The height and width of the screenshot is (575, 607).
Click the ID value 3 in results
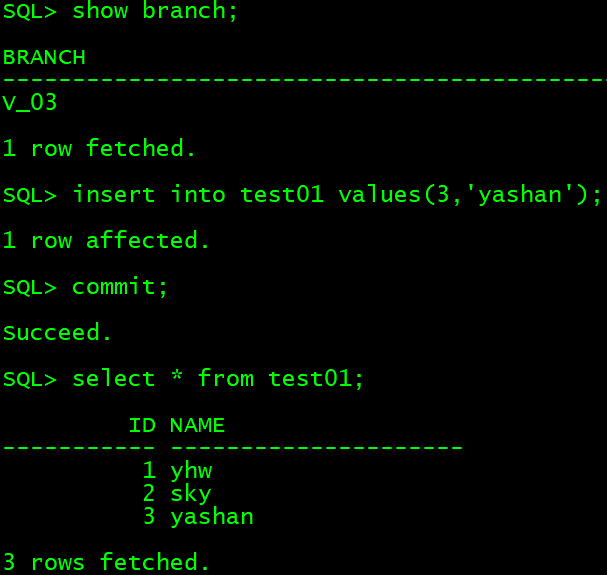coord(149,516)
